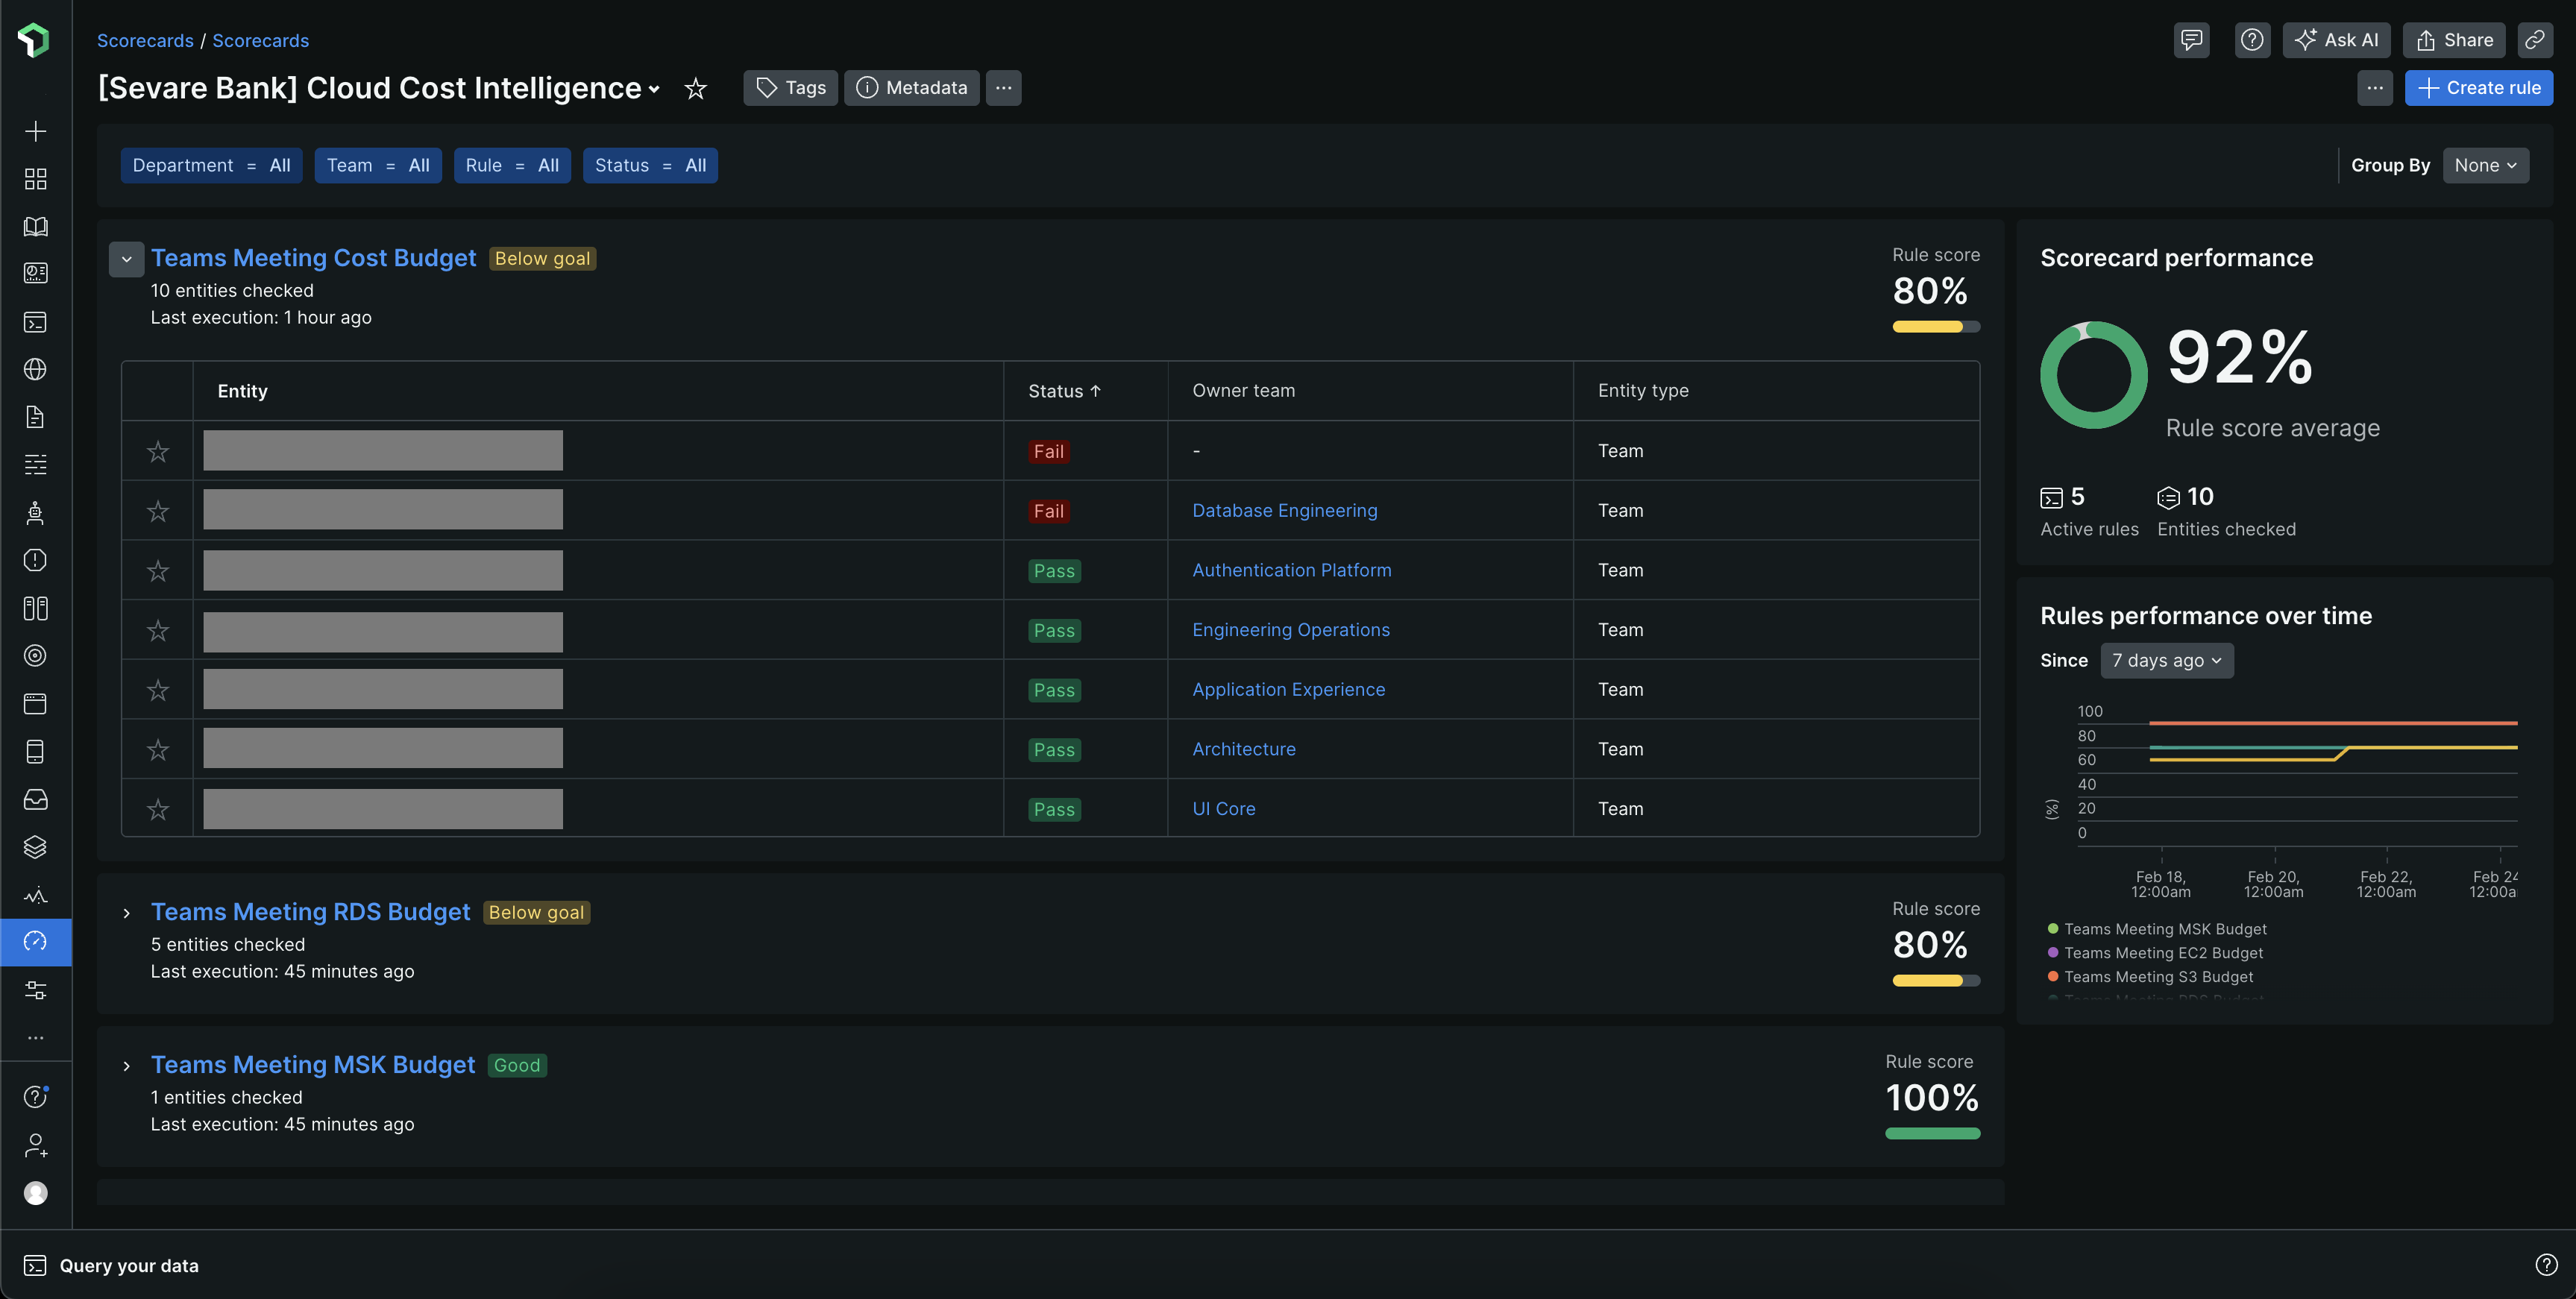Collapse the Teams Meeting Cost Budget rule
This screenshot has width=2576, height=1299.
coord(126,258)
